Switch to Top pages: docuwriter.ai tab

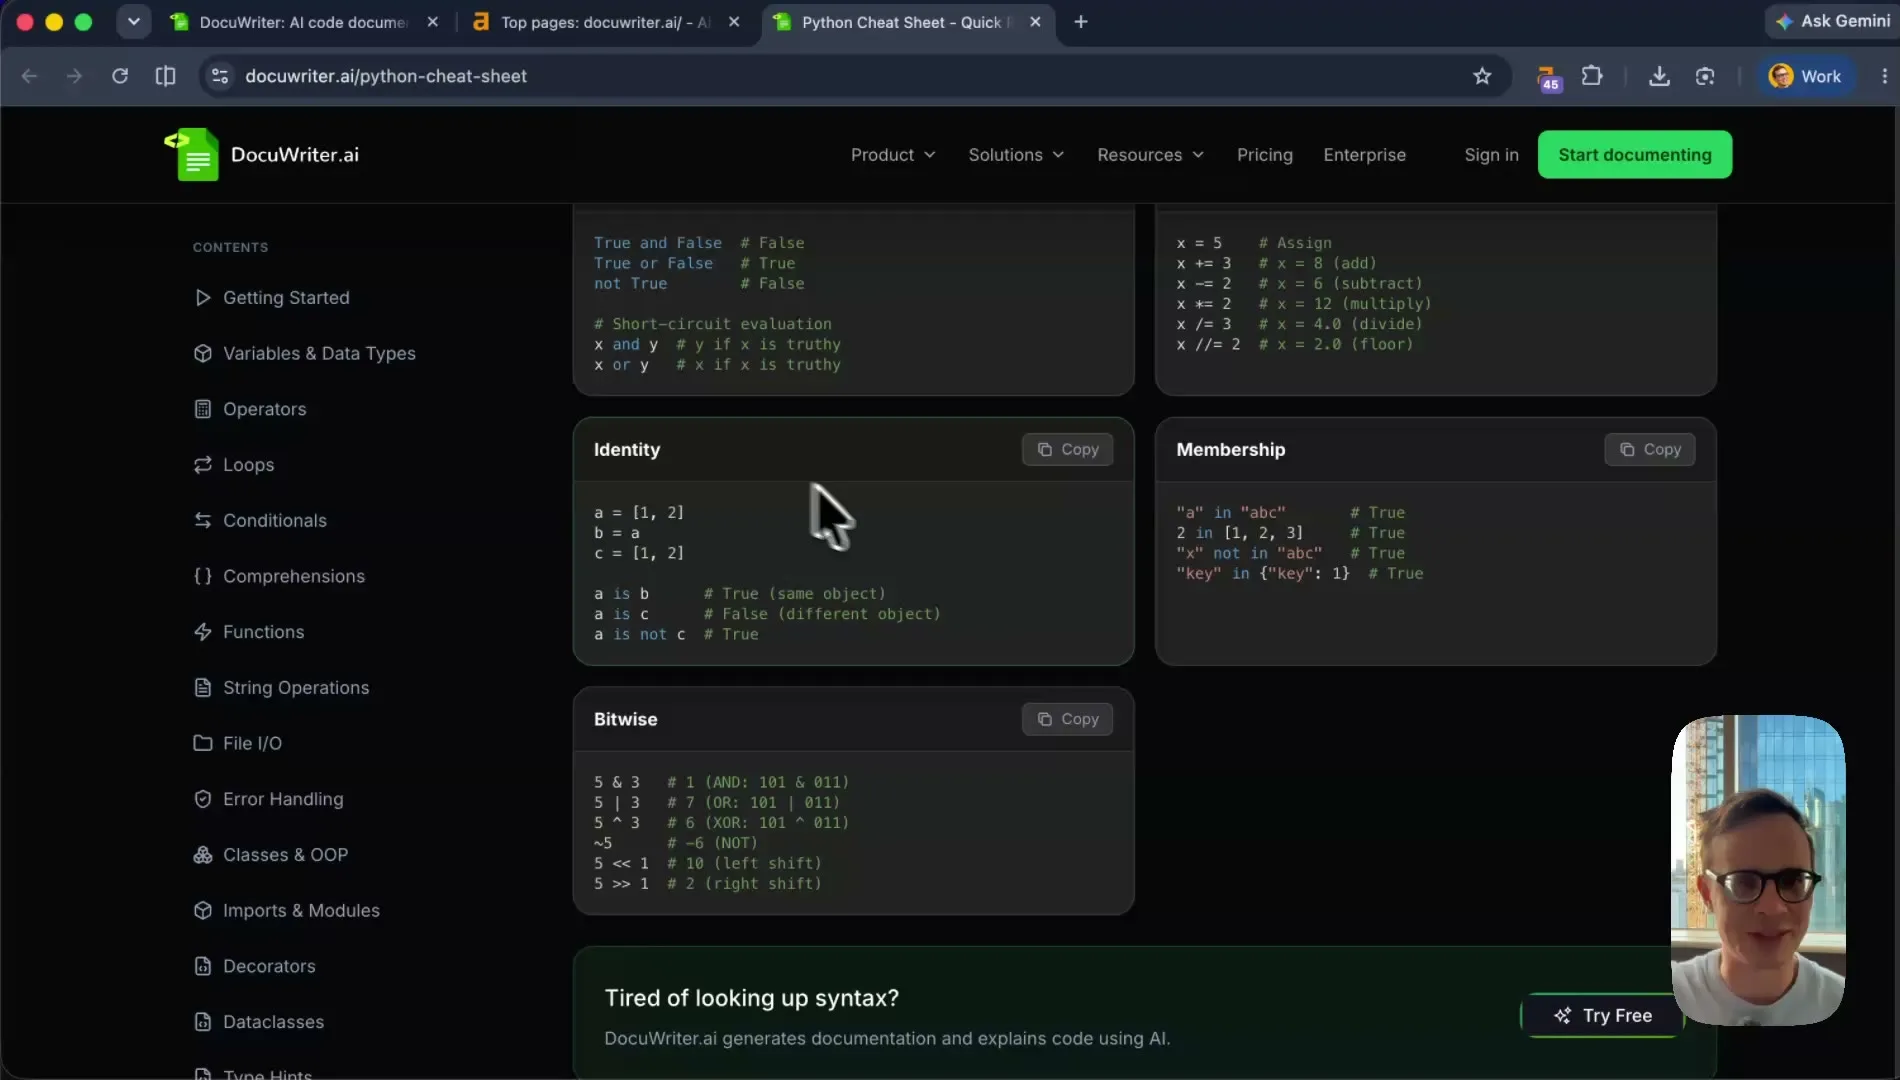(x=605, y=22)
